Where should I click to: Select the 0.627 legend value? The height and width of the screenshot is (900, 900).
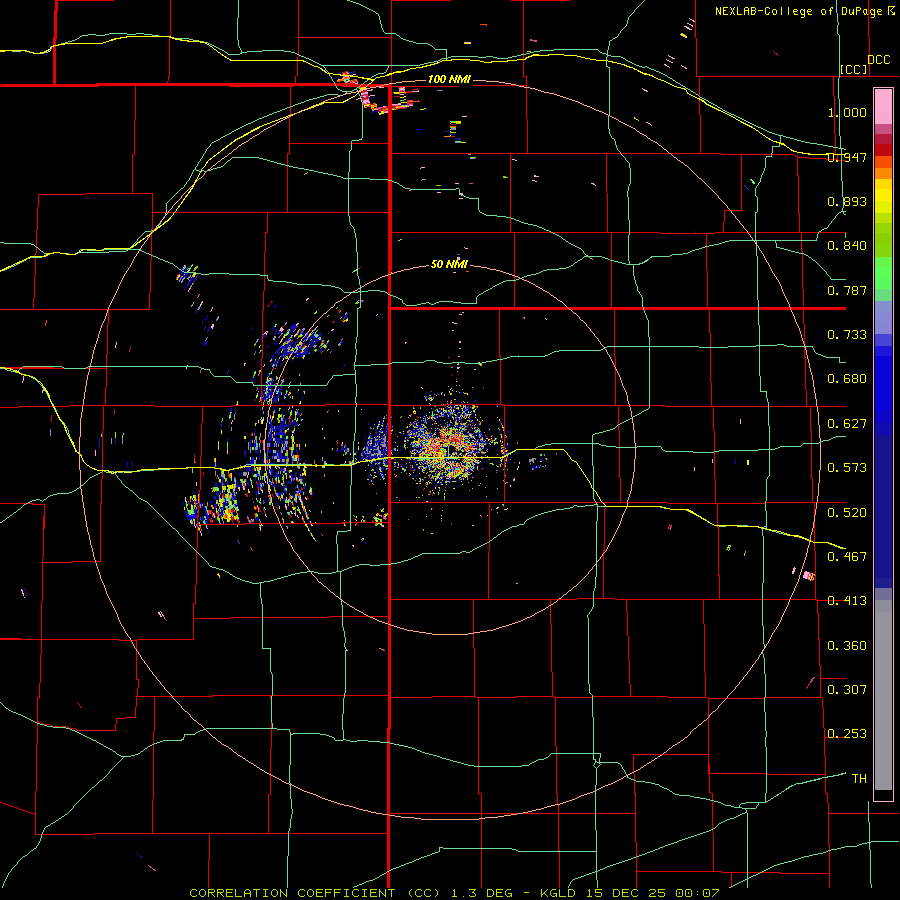point(847,424)
